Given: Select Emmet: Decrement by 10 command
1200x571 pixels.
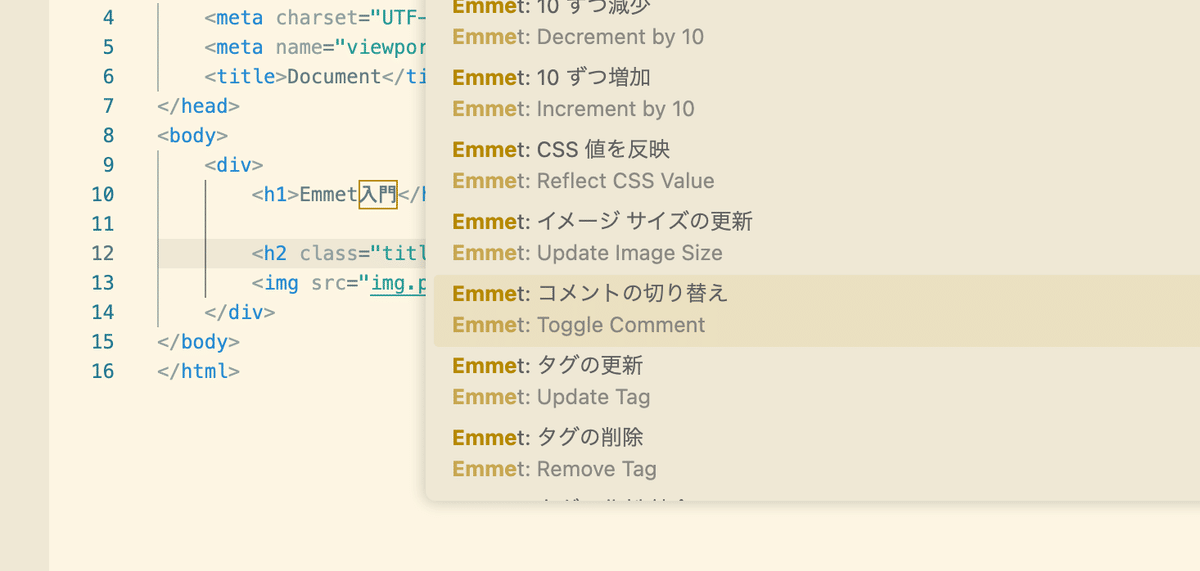Looking at the screenshot, I should pyautogui.click(x=816, y=21).
